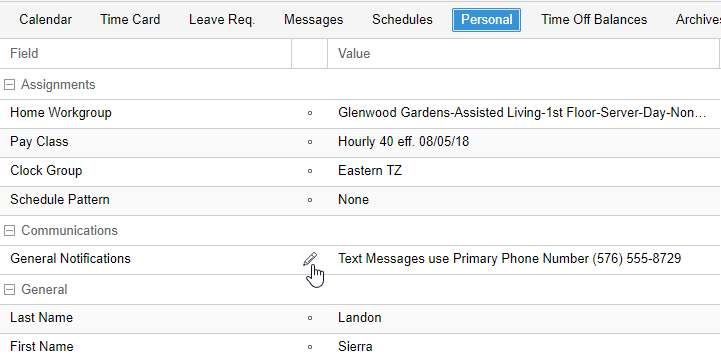
Task: Click the circle marker beside Home Workgroup
Action: (310, 113)
